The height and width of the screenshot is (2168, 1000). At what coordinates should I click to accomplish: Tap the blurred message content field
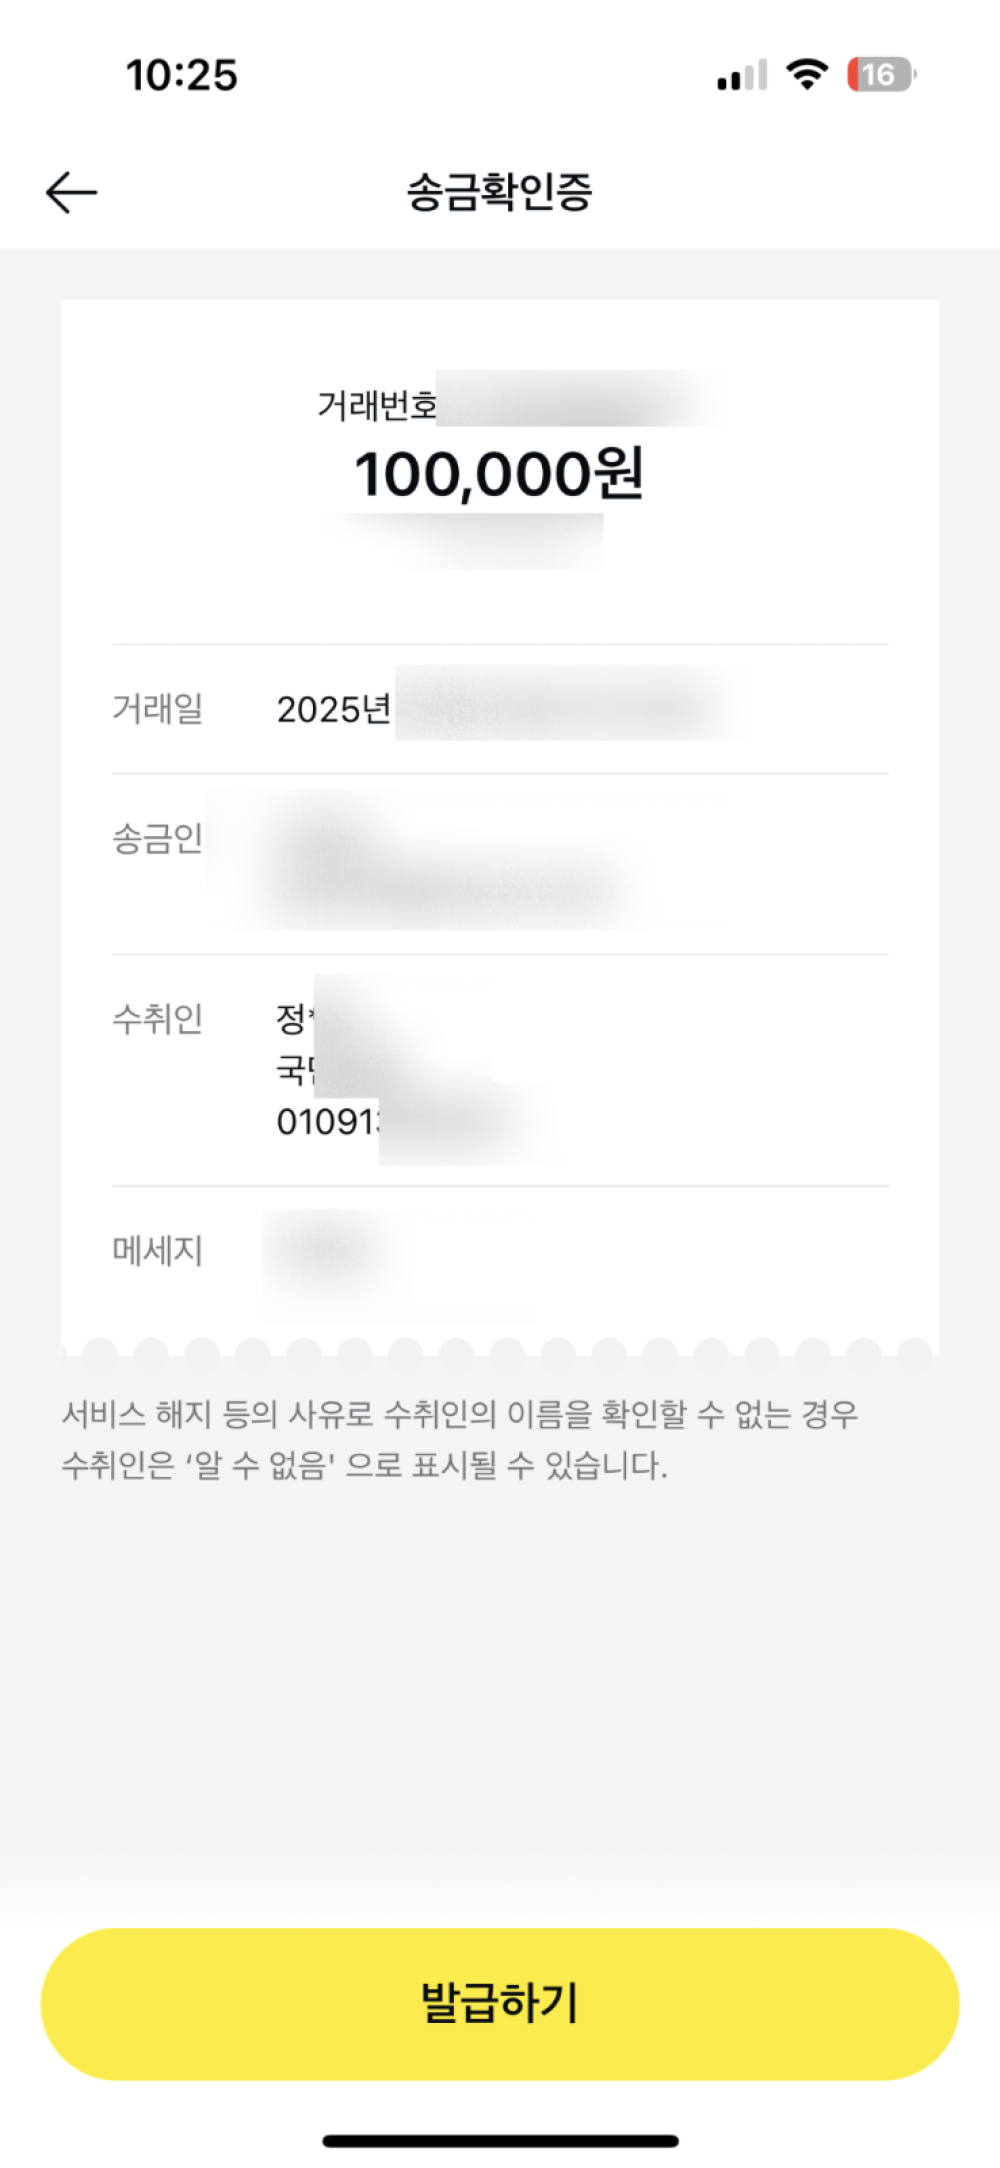click(x=330, y=1252)
